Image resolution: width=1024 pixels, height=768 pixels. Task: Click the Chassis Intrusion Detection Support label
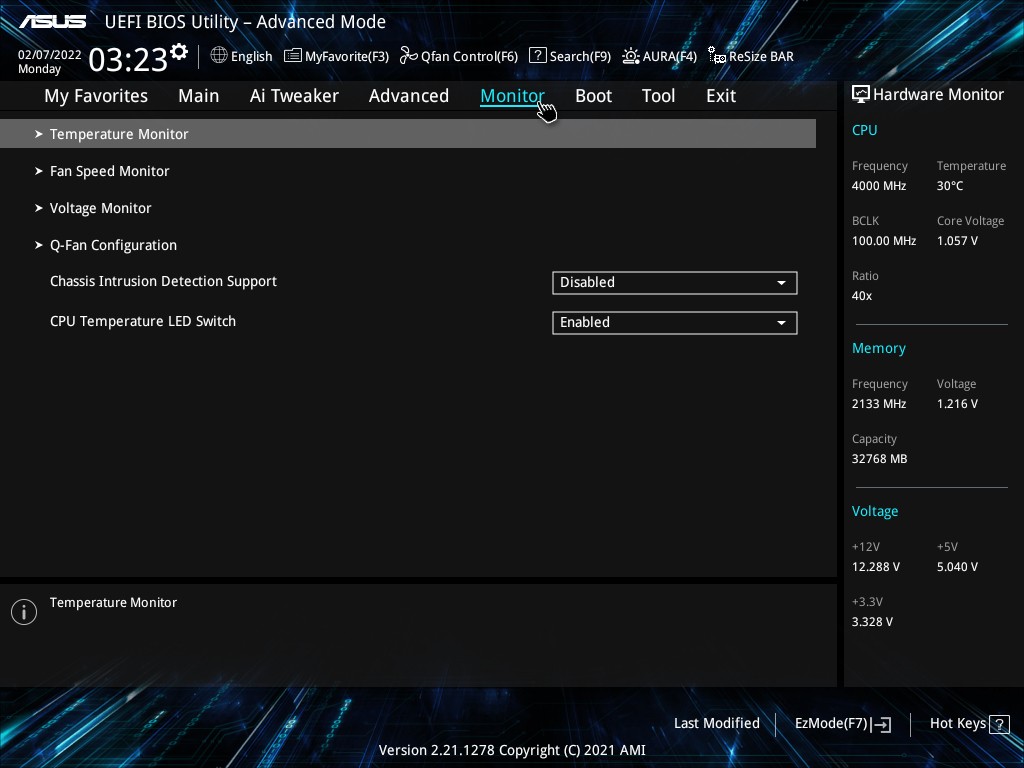[x=163, y=281]
